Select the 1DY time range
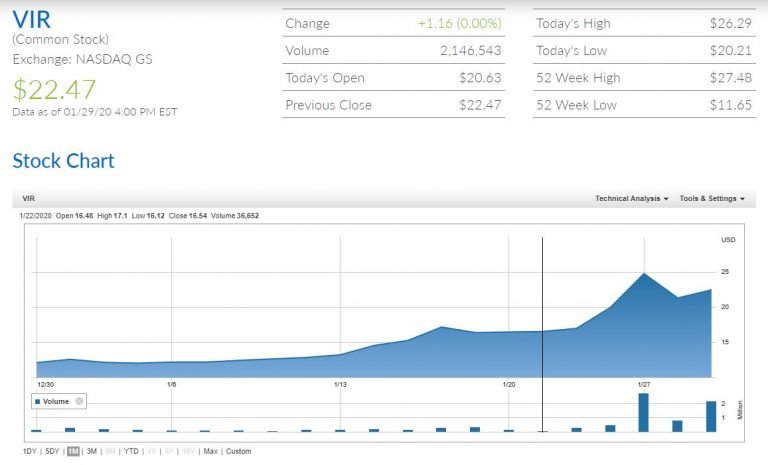Screen dimensions: 768x465 [x=29, y=451]
